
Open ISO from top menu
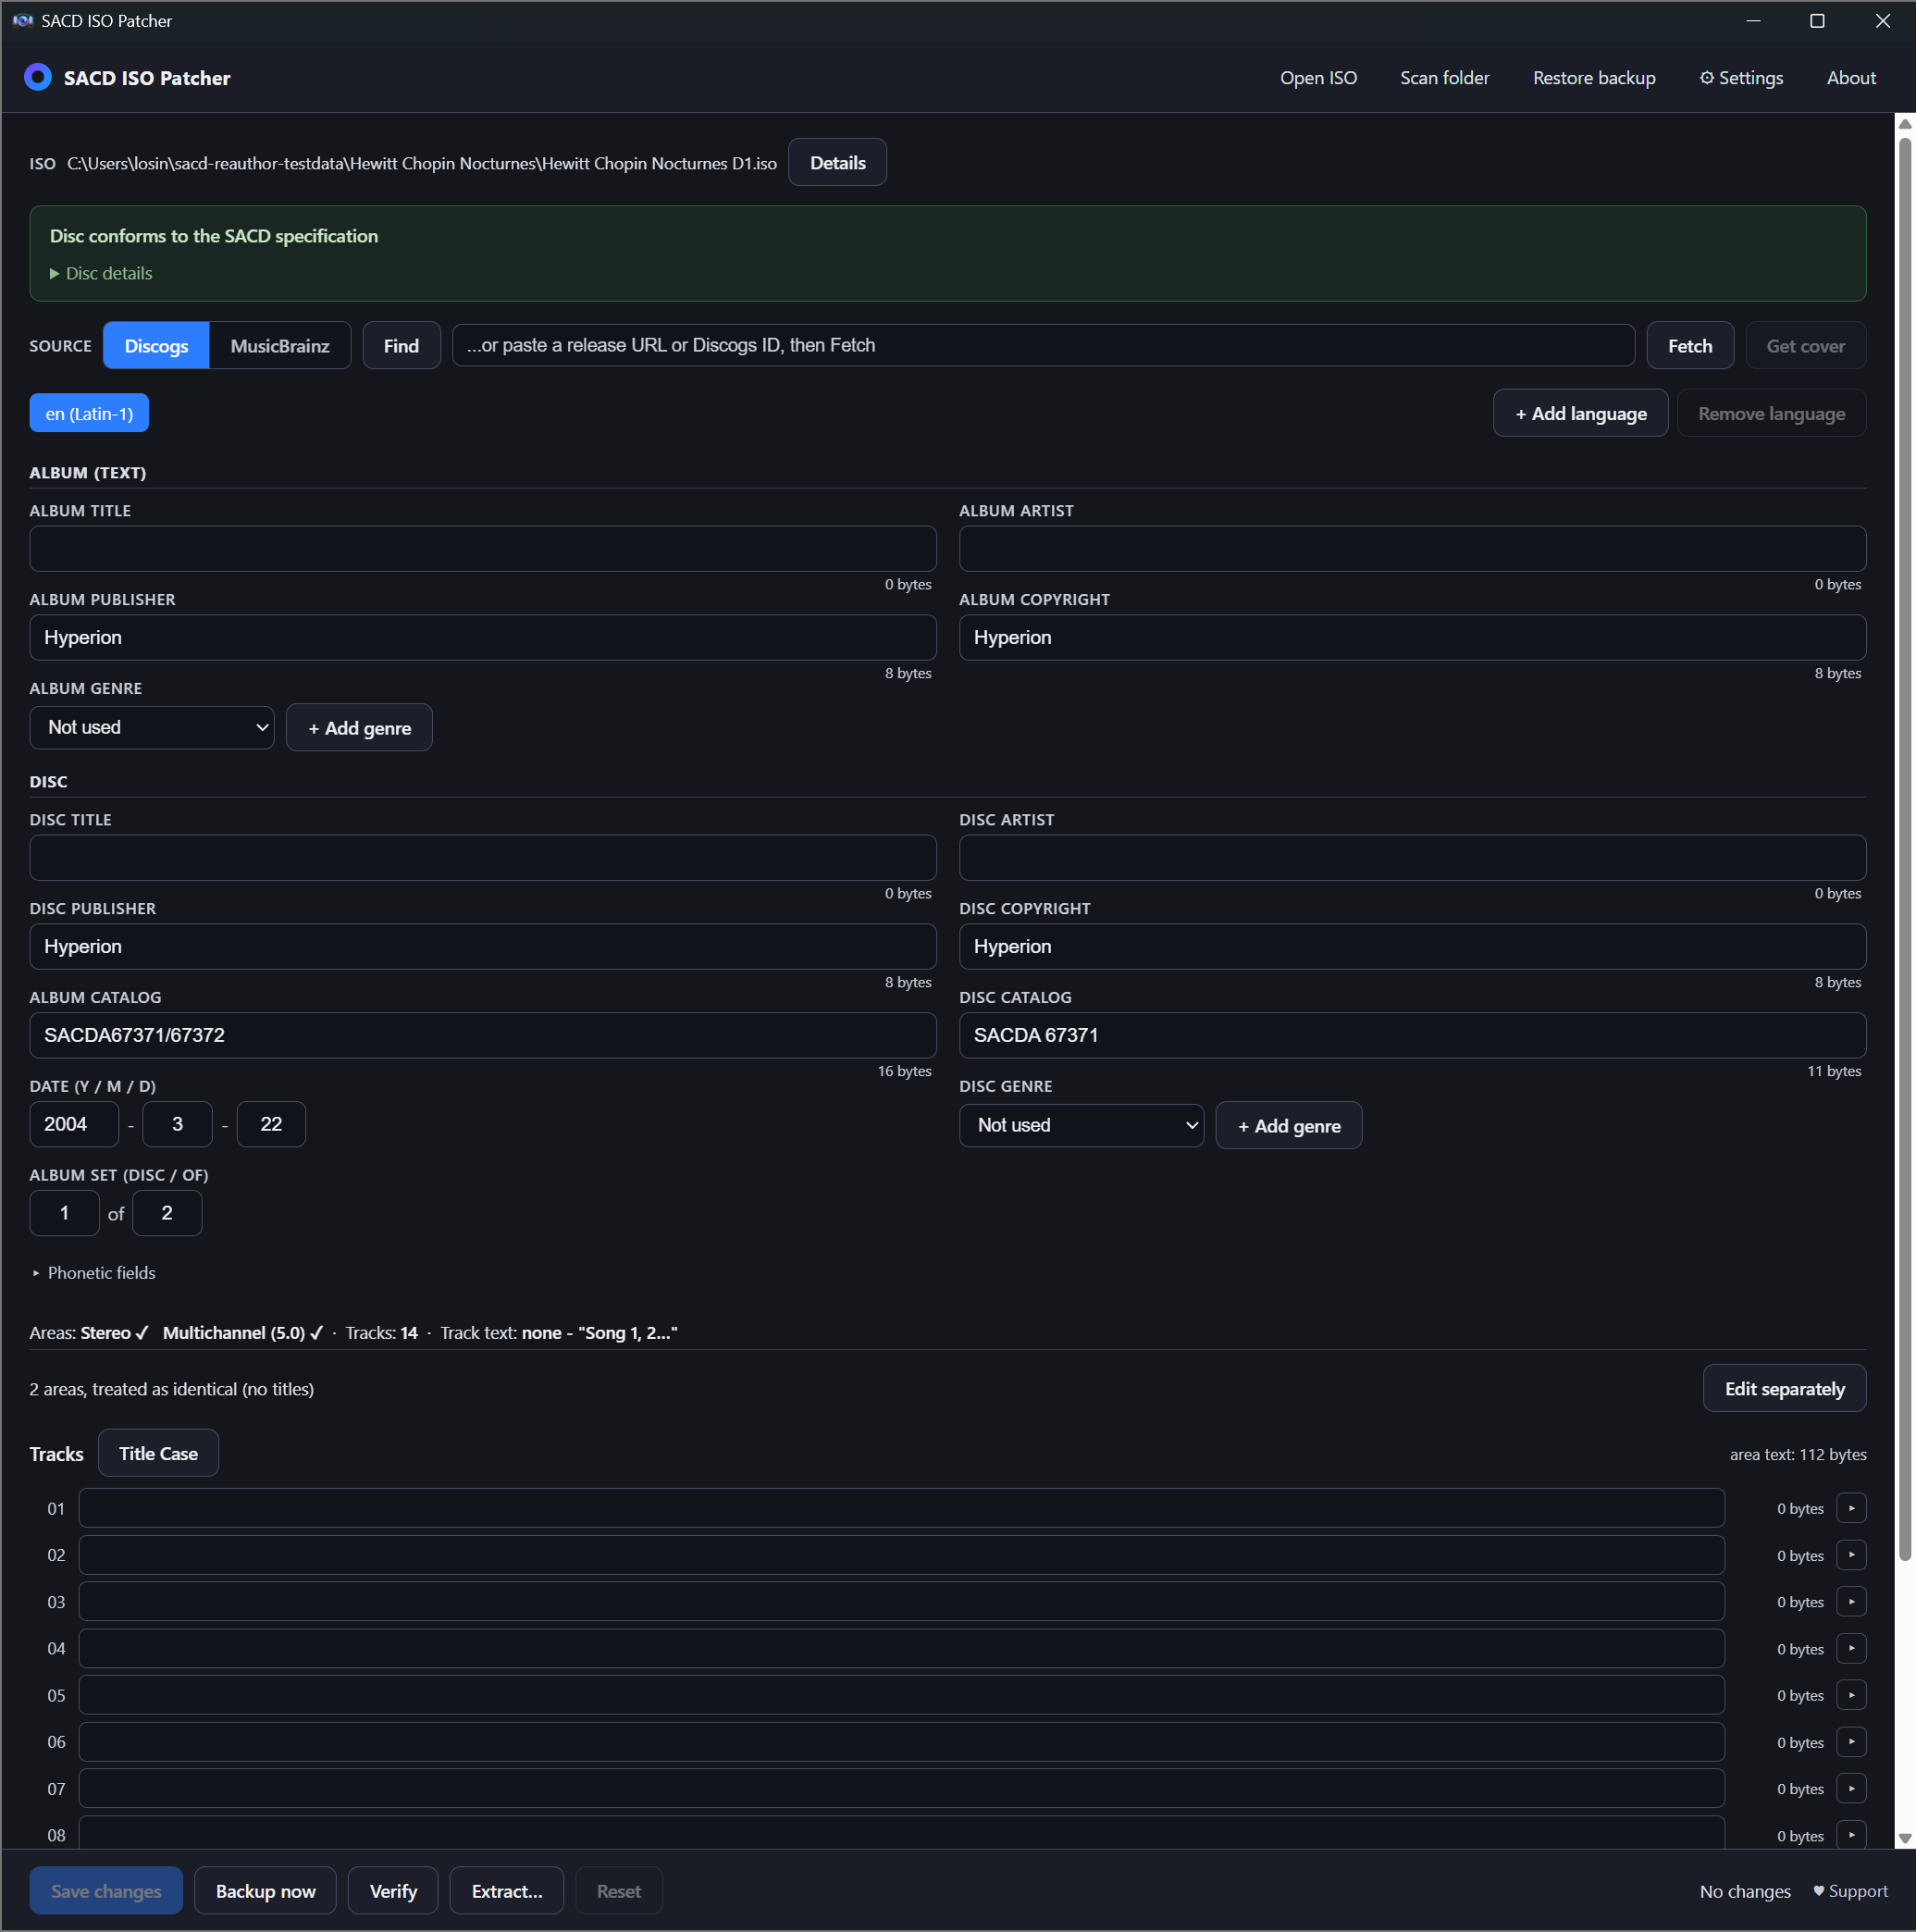(x=1318, y=77)
